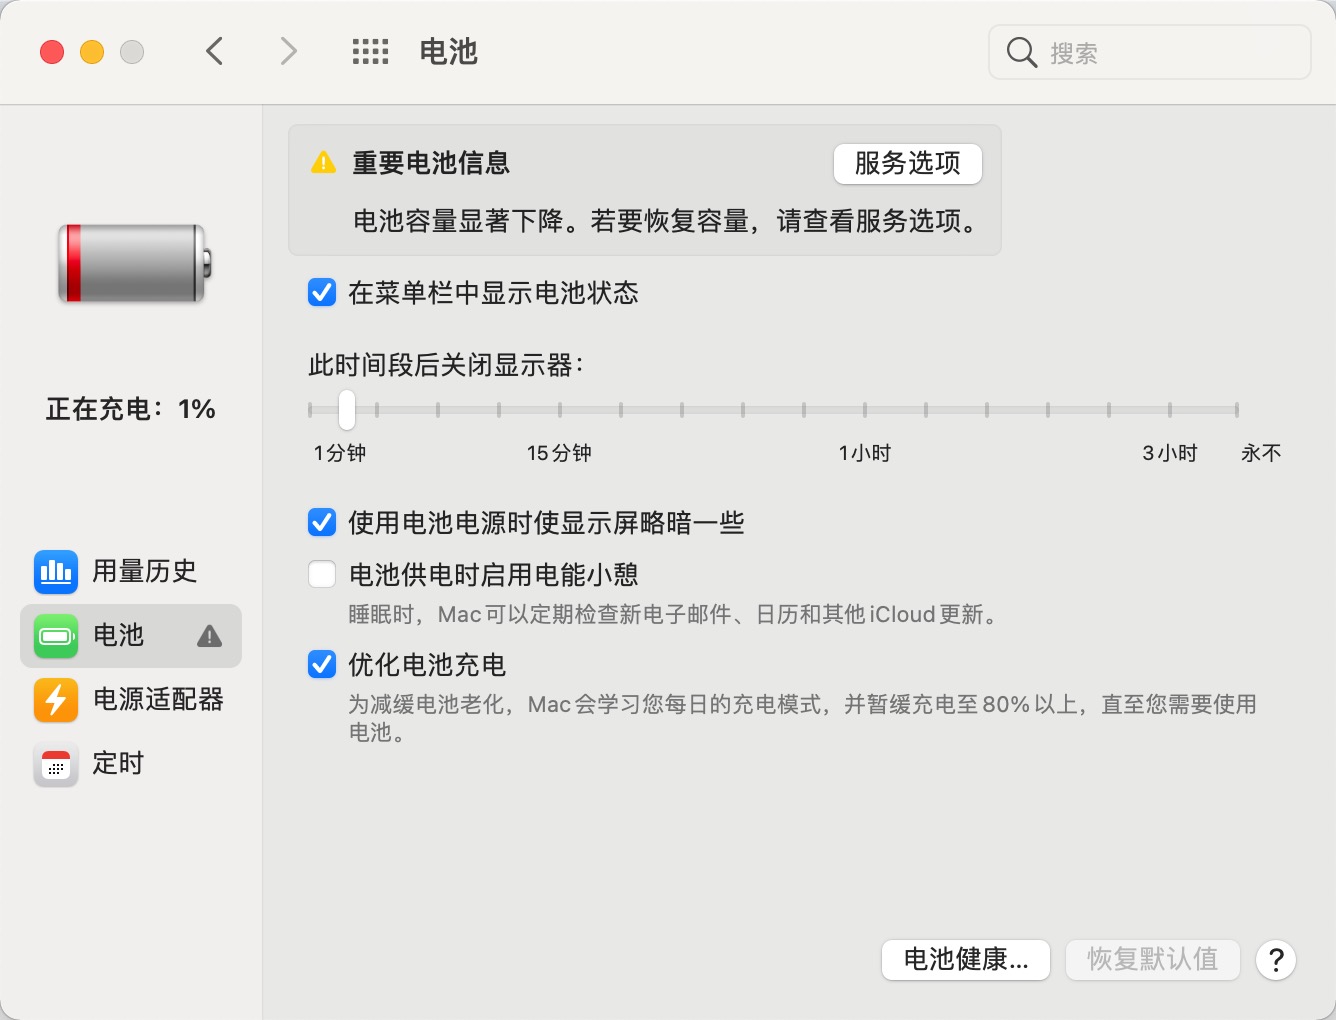Disable 使用电池电源时使显示屏略暗一些
Screen dimensions: 1336x1020
[322, 523]
